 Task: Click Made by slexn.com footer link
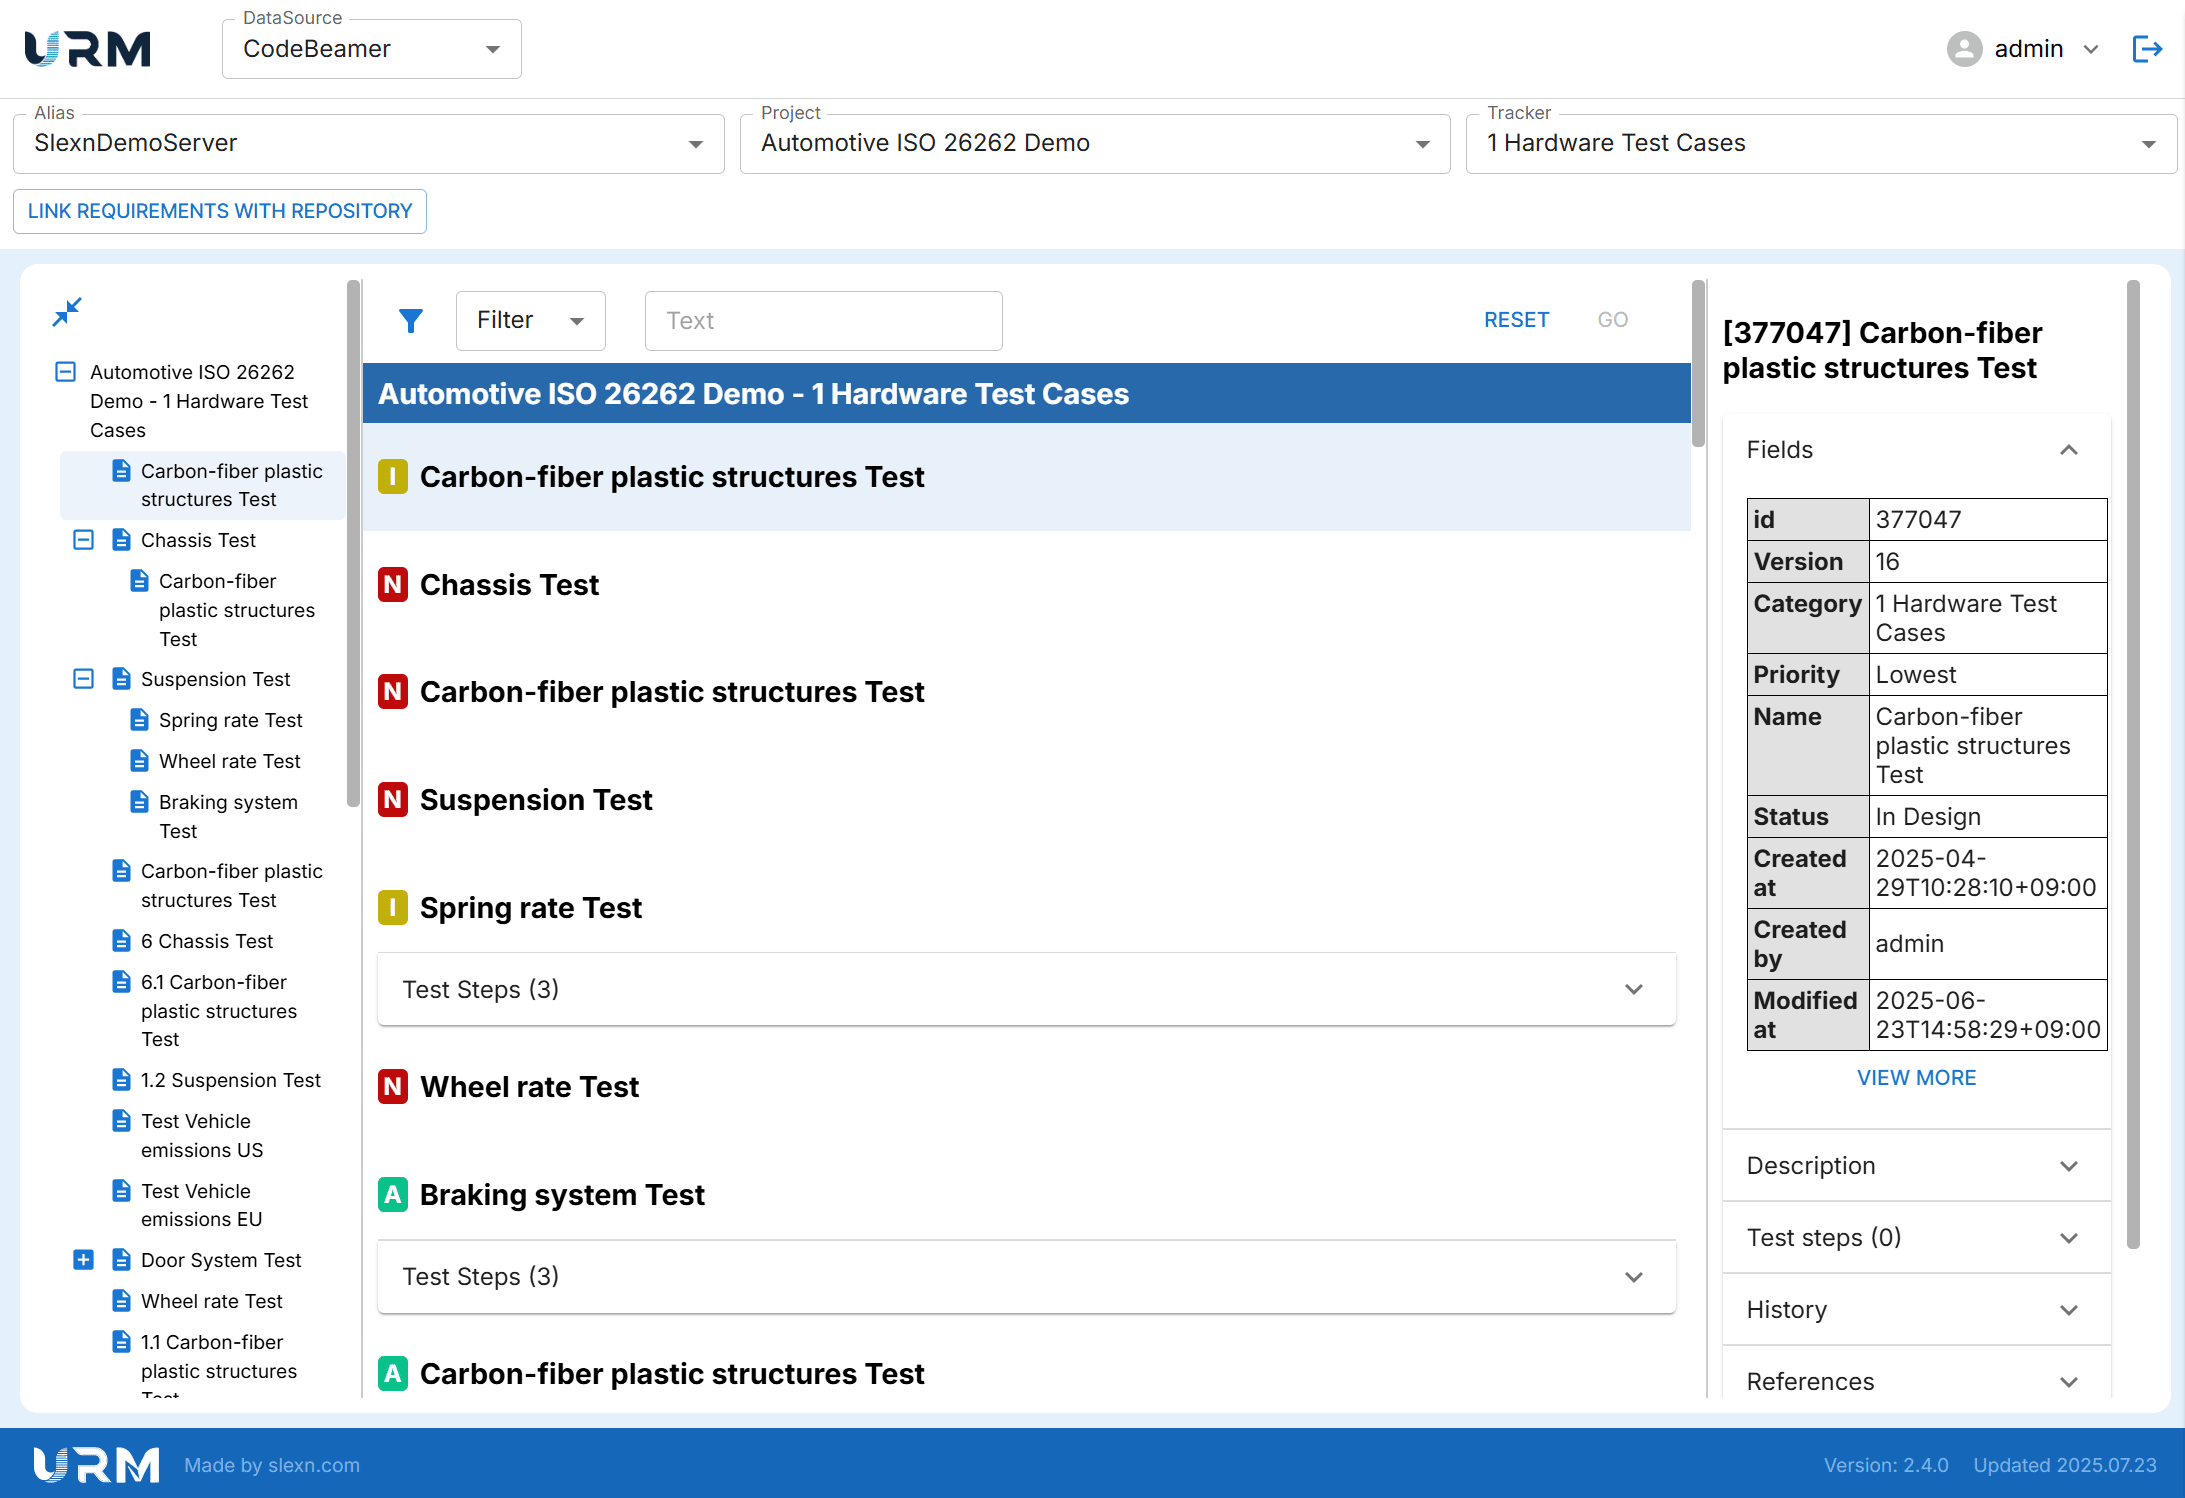(x=272, y=1465)
